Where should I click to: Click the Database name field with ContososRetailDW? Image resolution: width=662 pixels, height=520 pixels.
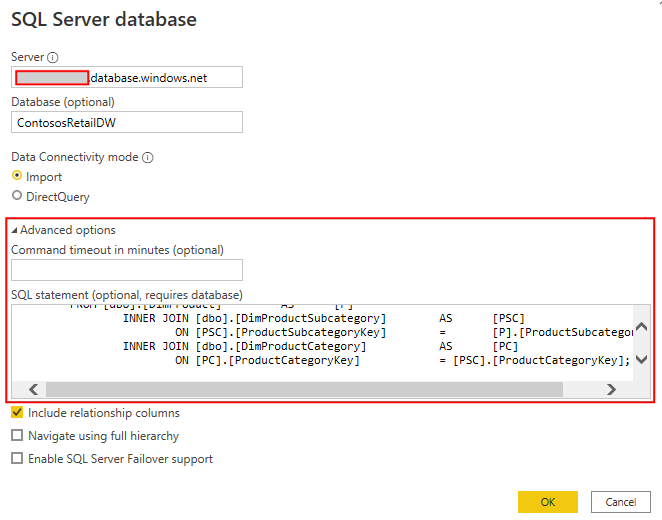point(127,122)
